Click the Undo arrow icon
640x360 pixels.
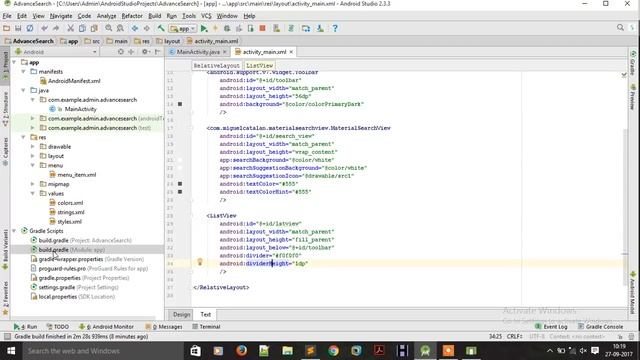pyautogui.click(x=44, y=28)
